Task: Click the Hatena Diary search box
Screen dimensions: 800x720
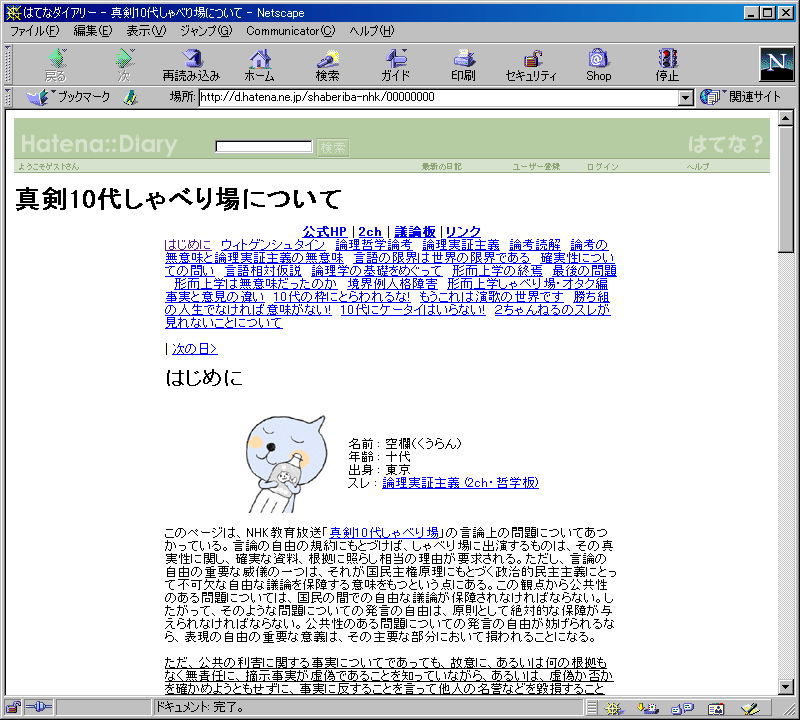Action: pos(264,147)
